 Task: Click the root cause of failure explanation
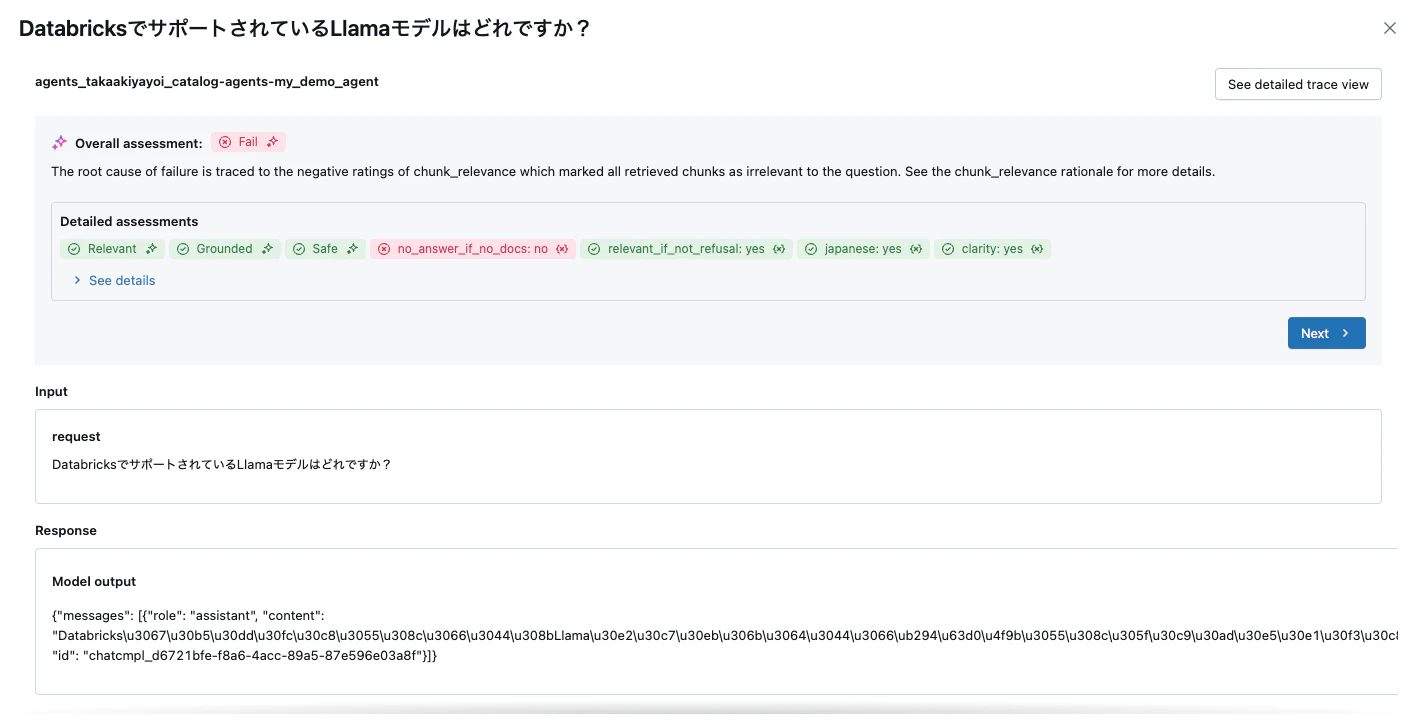633,171
